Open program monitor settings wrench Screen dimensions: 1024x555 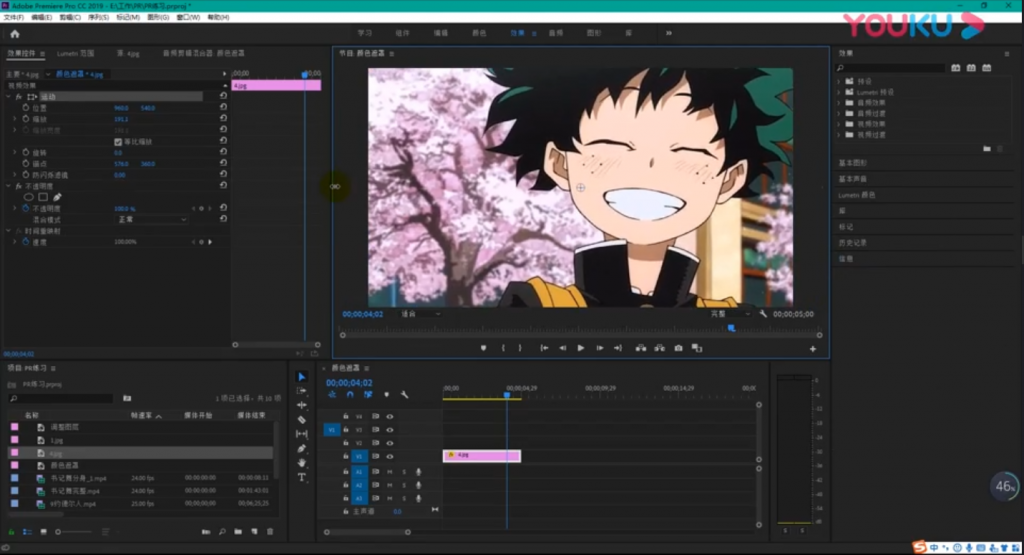[763, 314]
